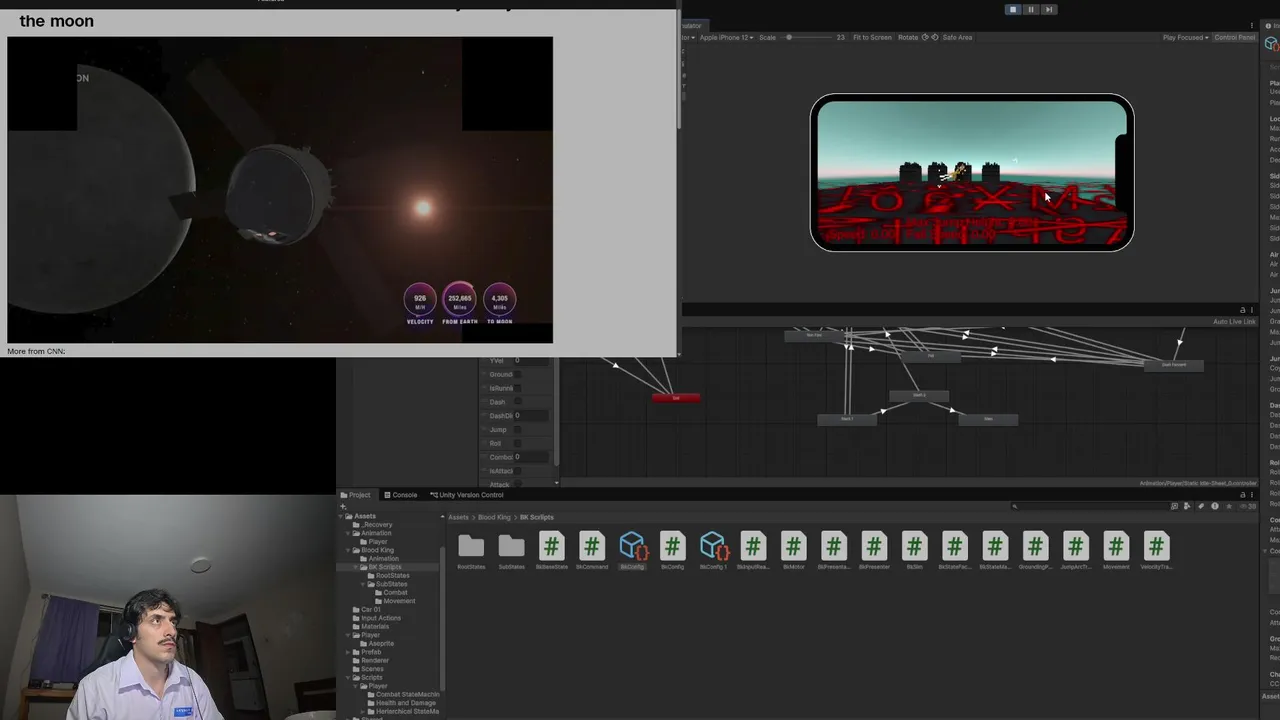
Task: Open the Simulator Control Panel
Action: click(x=1234, y=37)
